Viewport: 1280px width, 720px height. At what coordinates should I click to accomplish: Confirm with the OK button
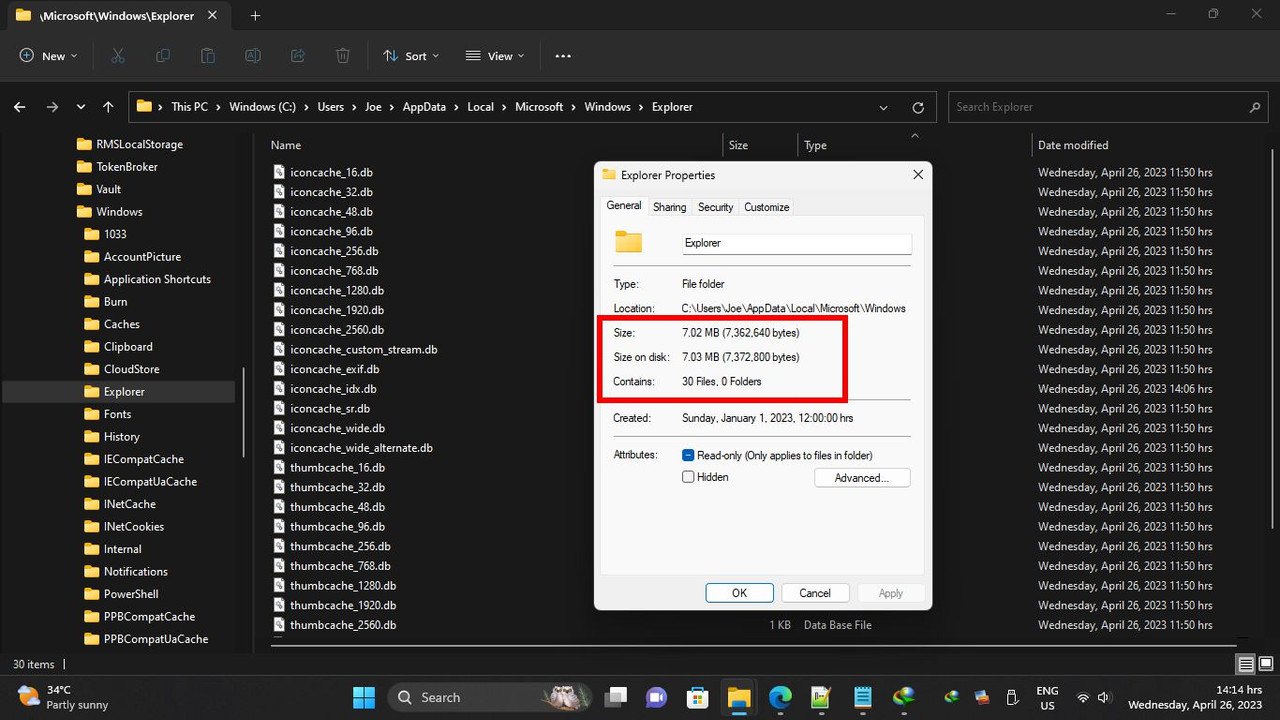click(739, 592)
